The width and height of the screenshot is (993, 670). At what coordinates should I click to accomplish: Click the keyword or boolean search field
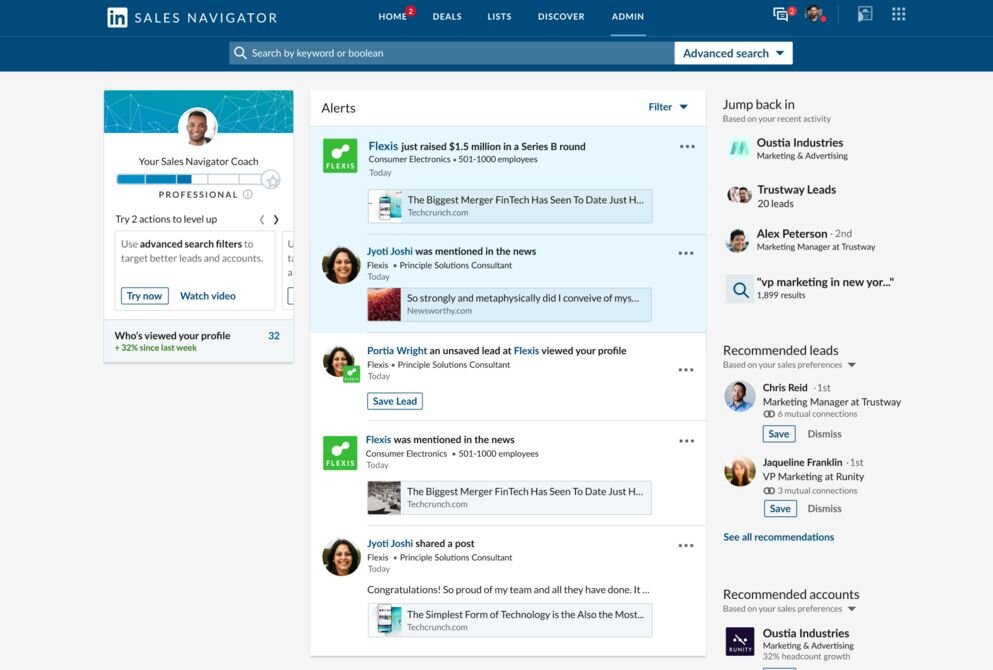click(452, 53)
